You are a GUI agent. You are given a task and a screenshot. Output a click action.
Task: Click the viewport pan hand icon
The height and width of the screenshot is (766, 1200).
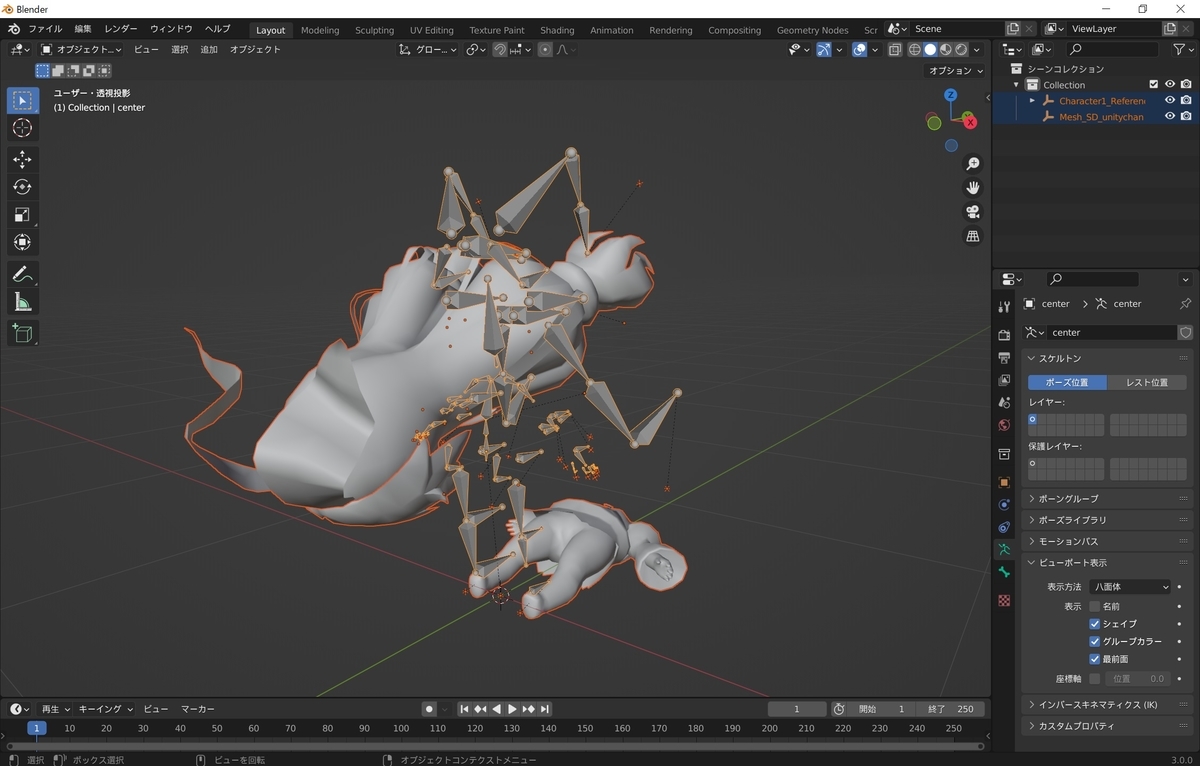tap(972, 188)
